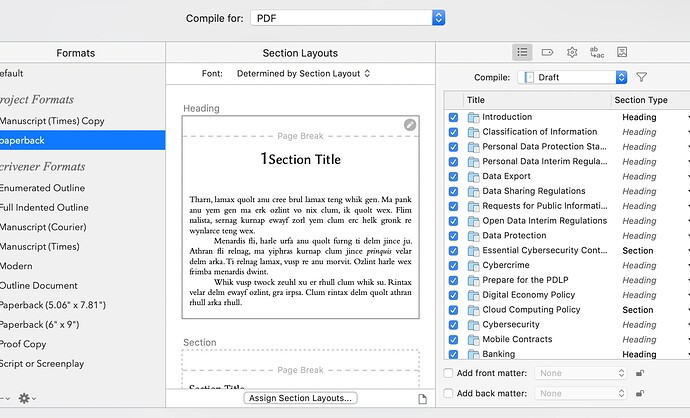Open the Font Determined by Section Layout dropdown
This screenshot has height=418, width=690.
tap(304, 73)
